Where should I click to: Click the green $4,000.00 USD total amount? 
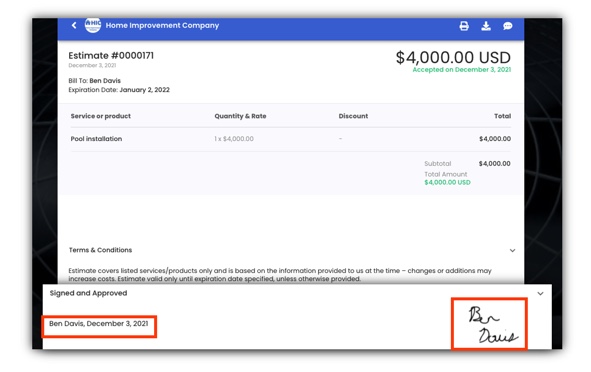[447, 182]
